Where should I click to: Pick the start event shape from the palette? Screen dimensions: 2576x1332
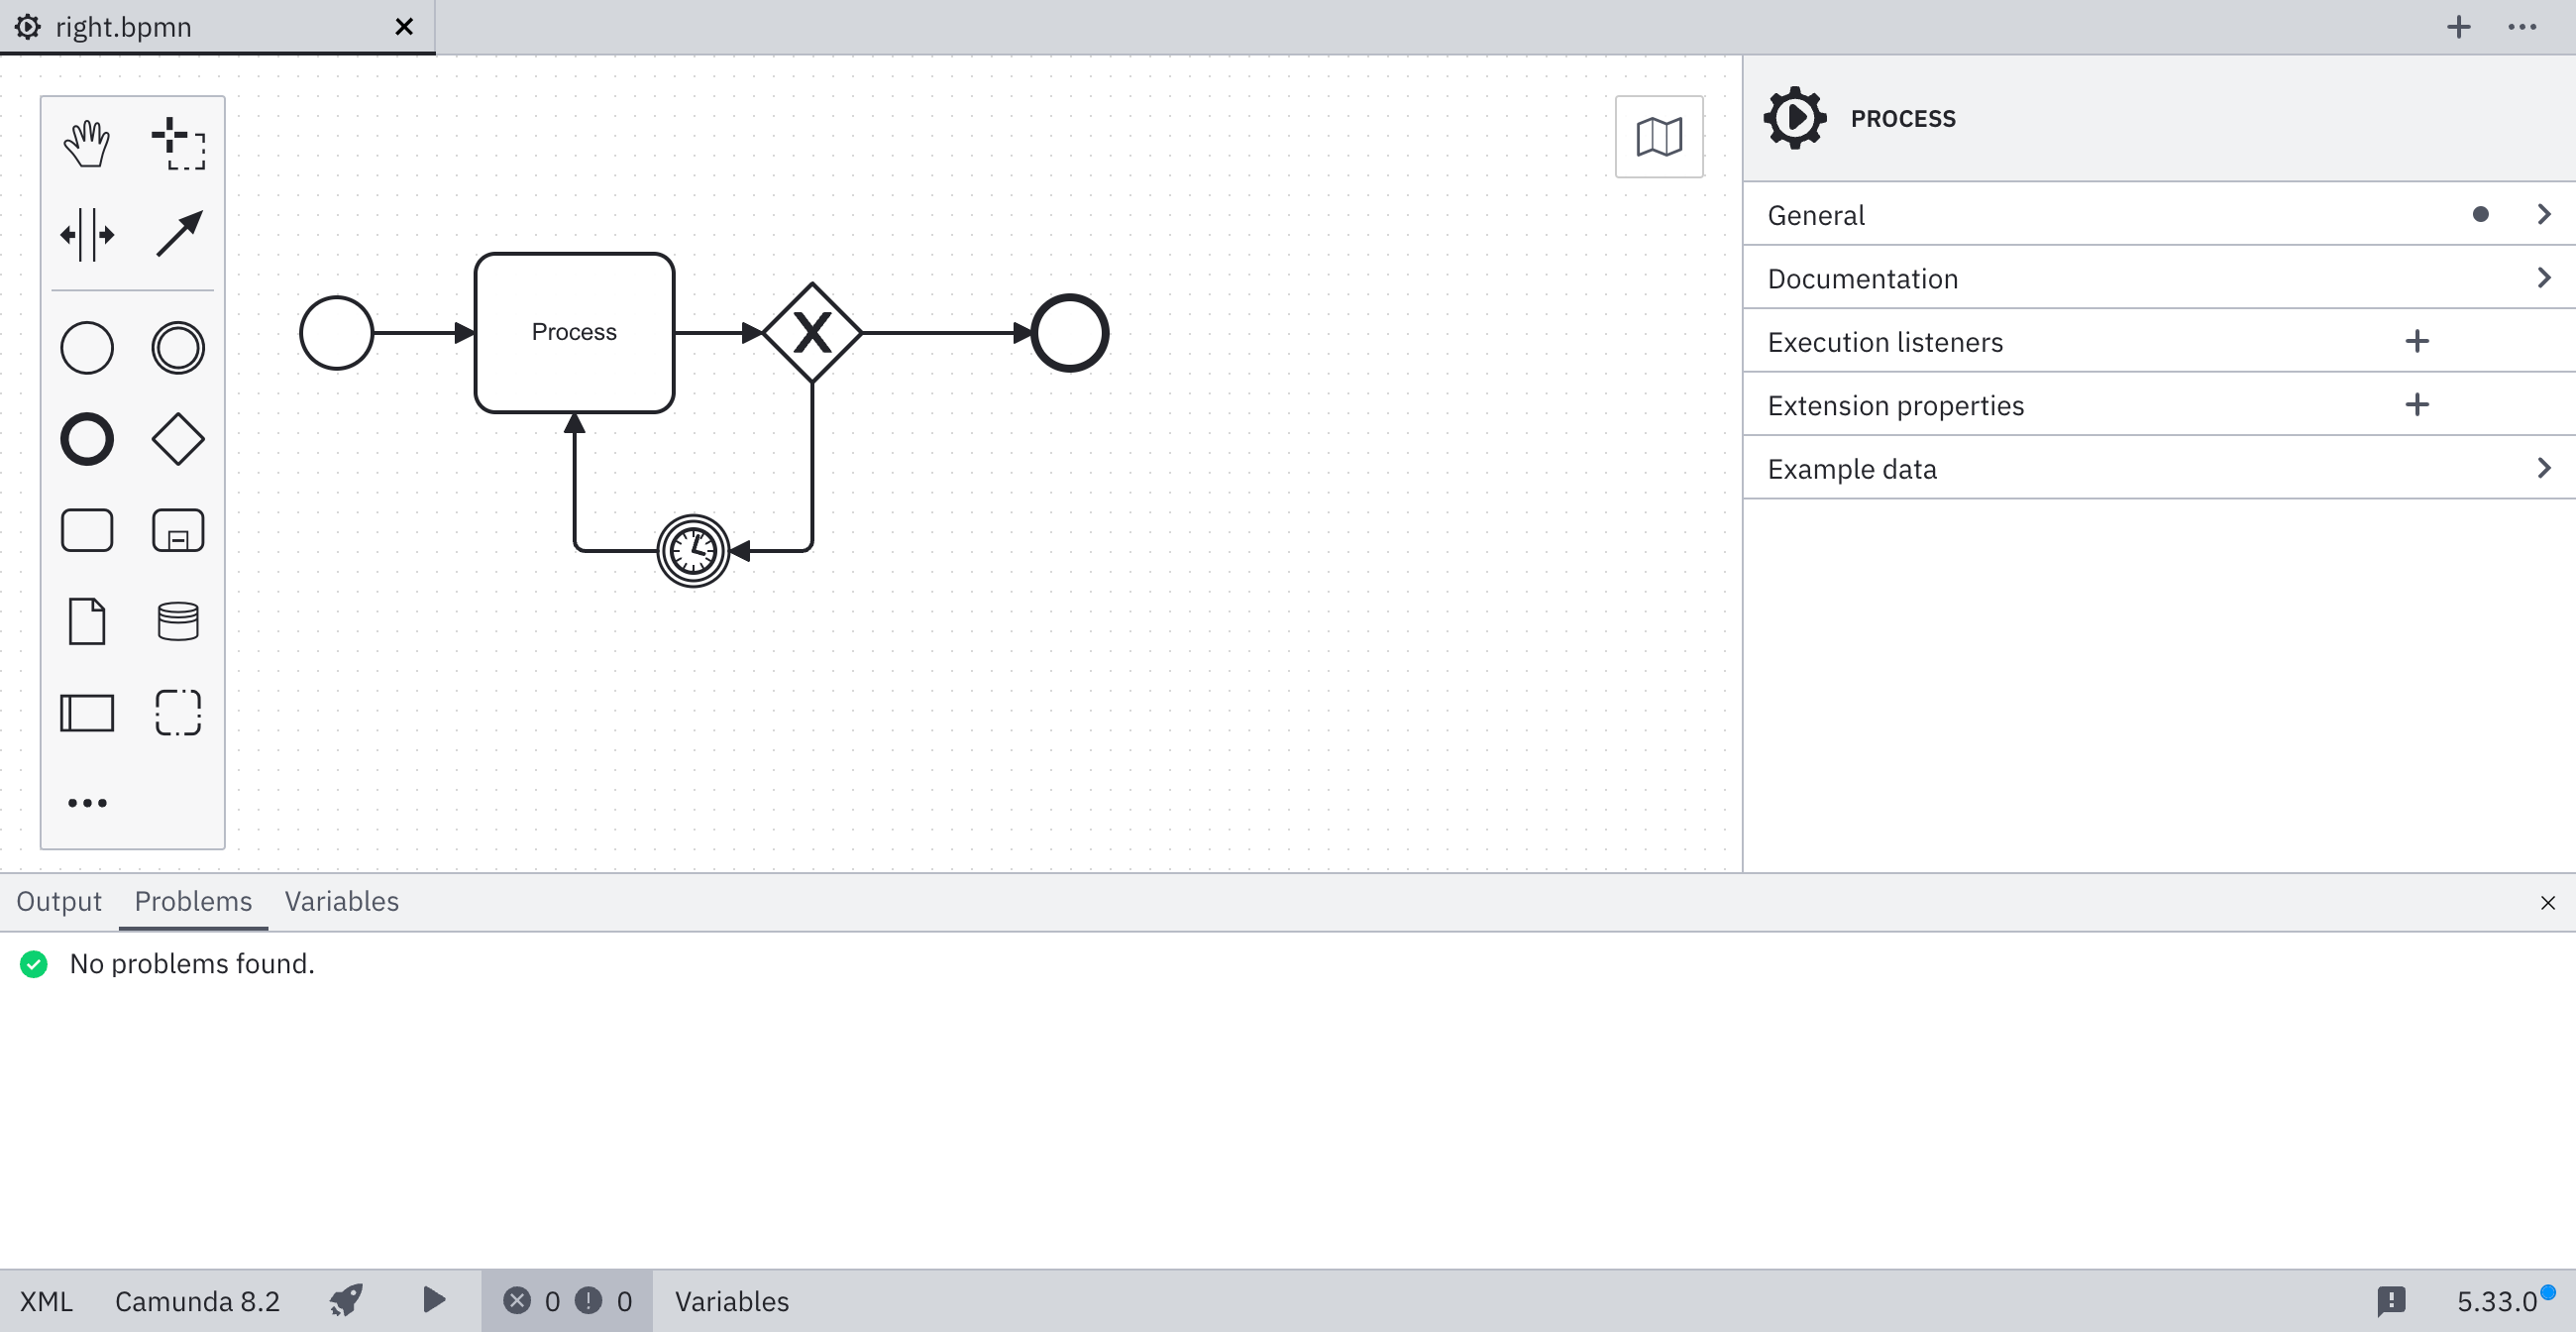click(87, 347)
